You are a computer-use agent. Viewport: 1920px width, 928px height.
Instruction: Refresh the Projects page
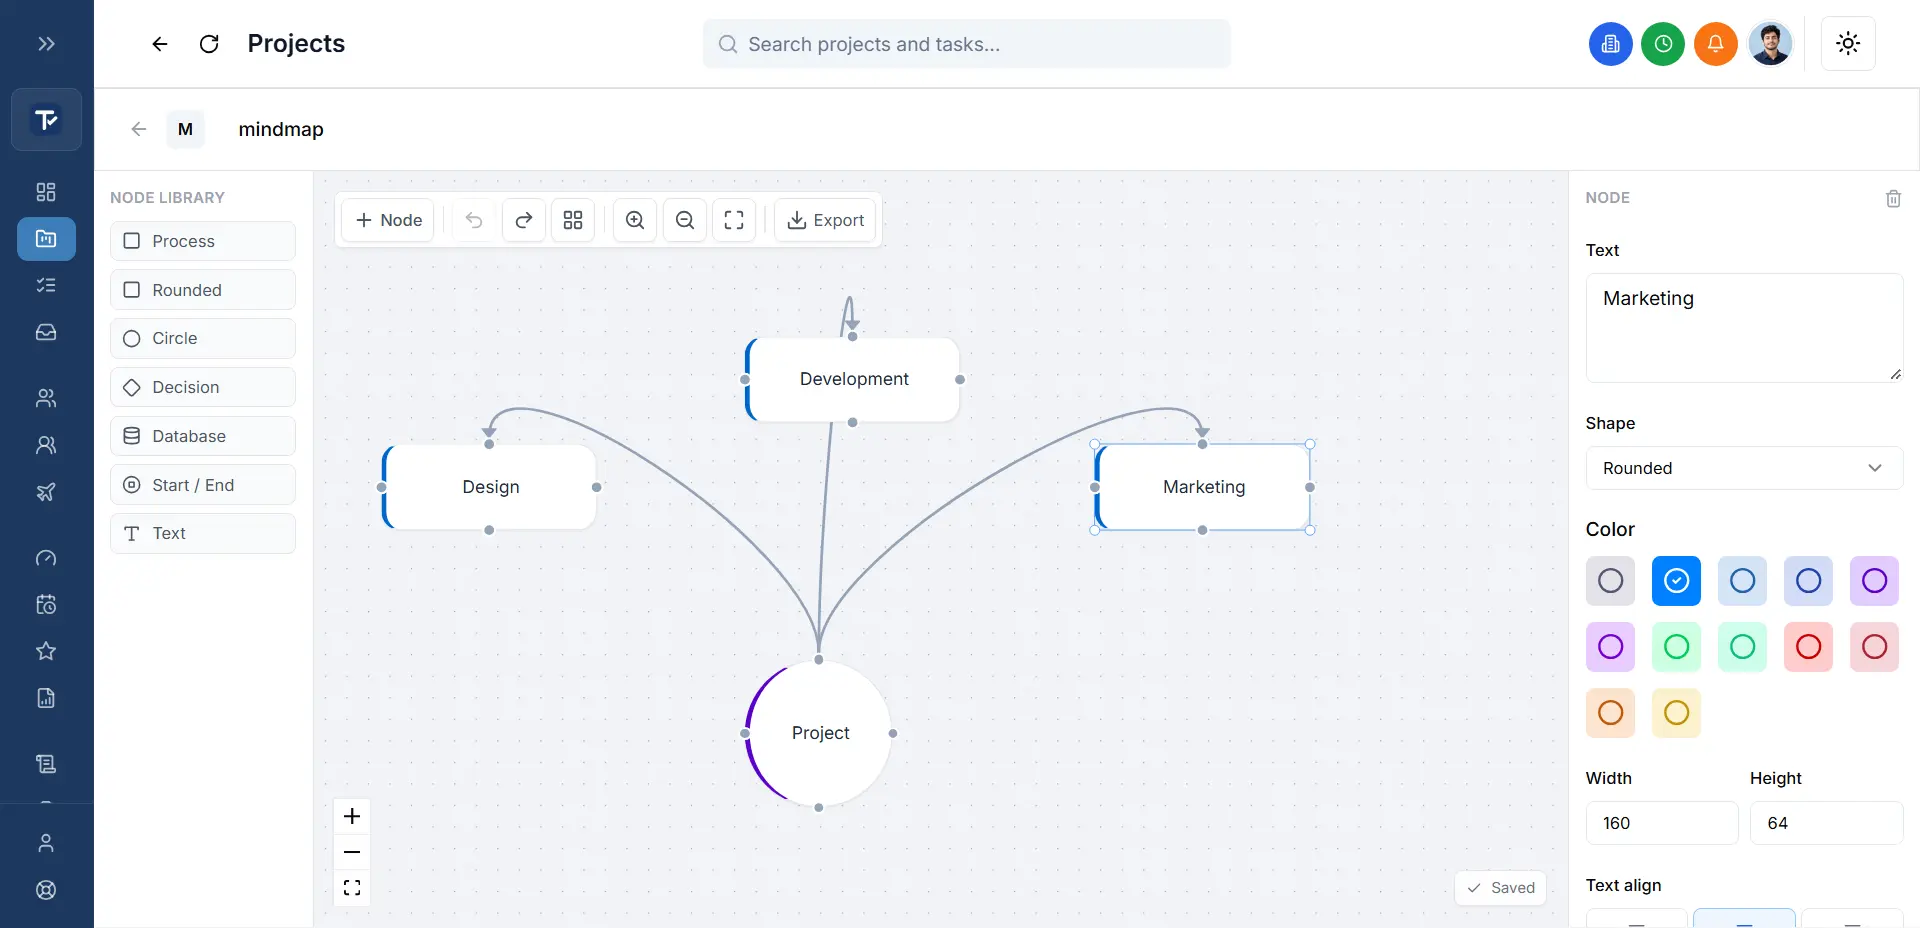pyautogui.click(x=209, y=43)
